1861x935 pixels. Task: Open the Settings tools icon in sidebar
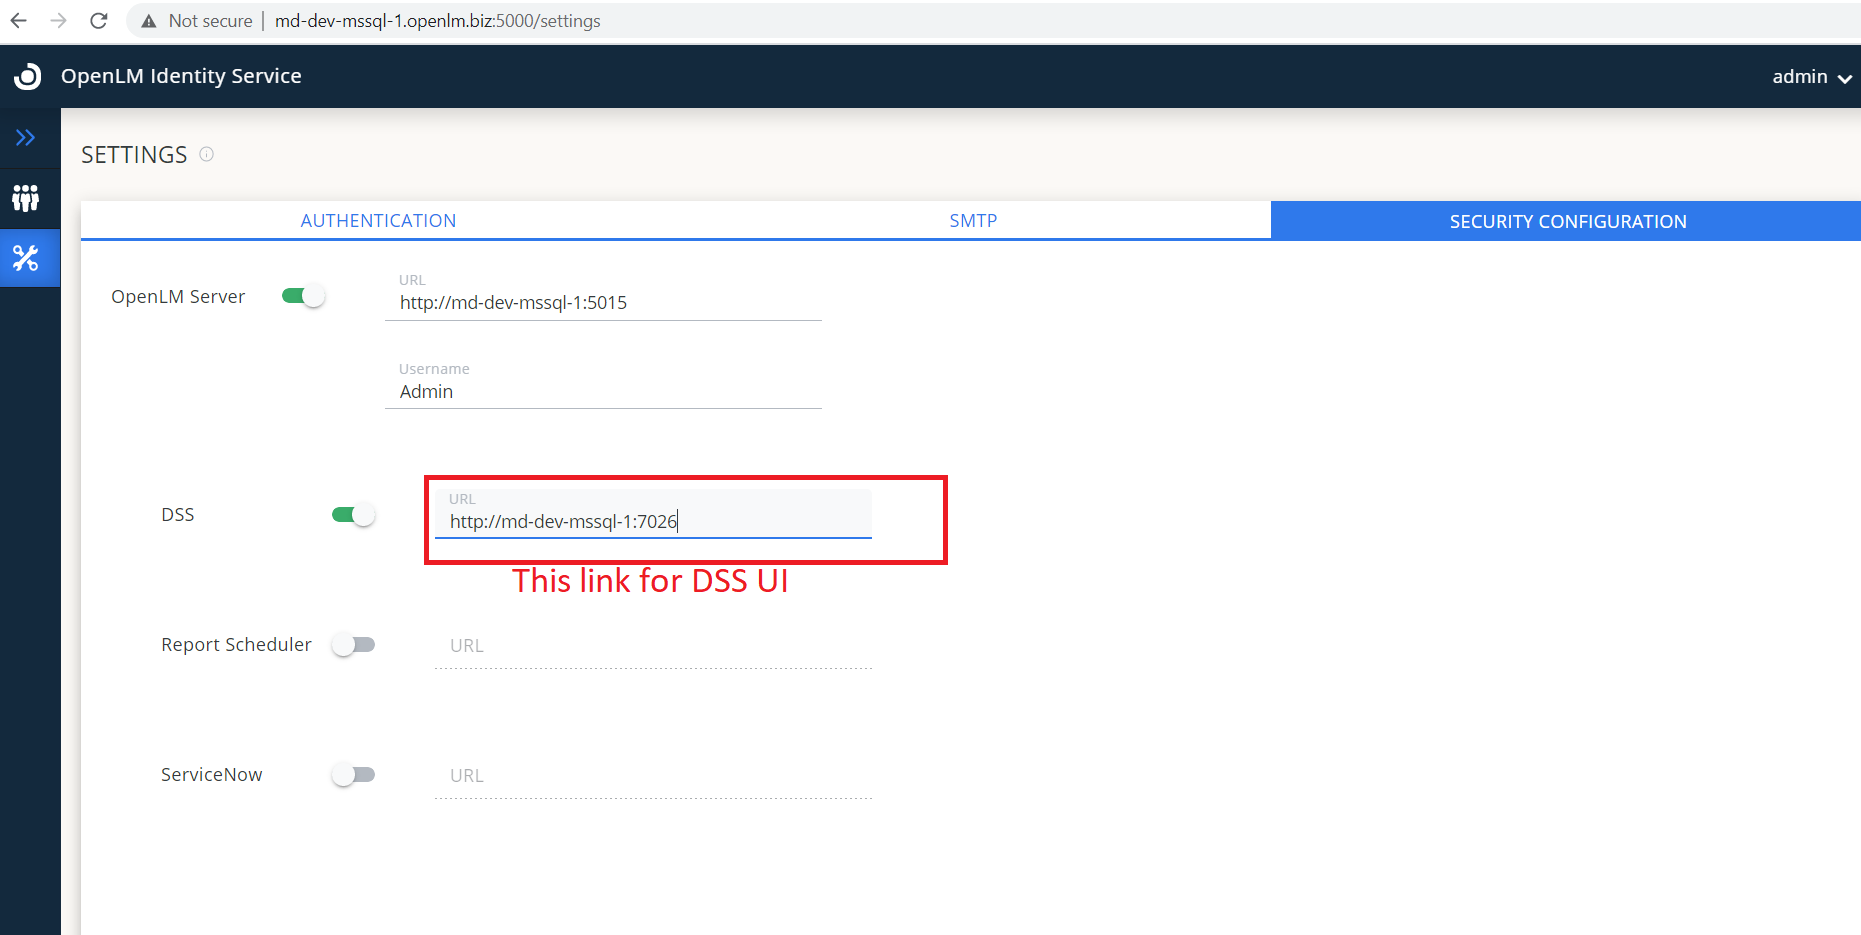tap(26, 258)
